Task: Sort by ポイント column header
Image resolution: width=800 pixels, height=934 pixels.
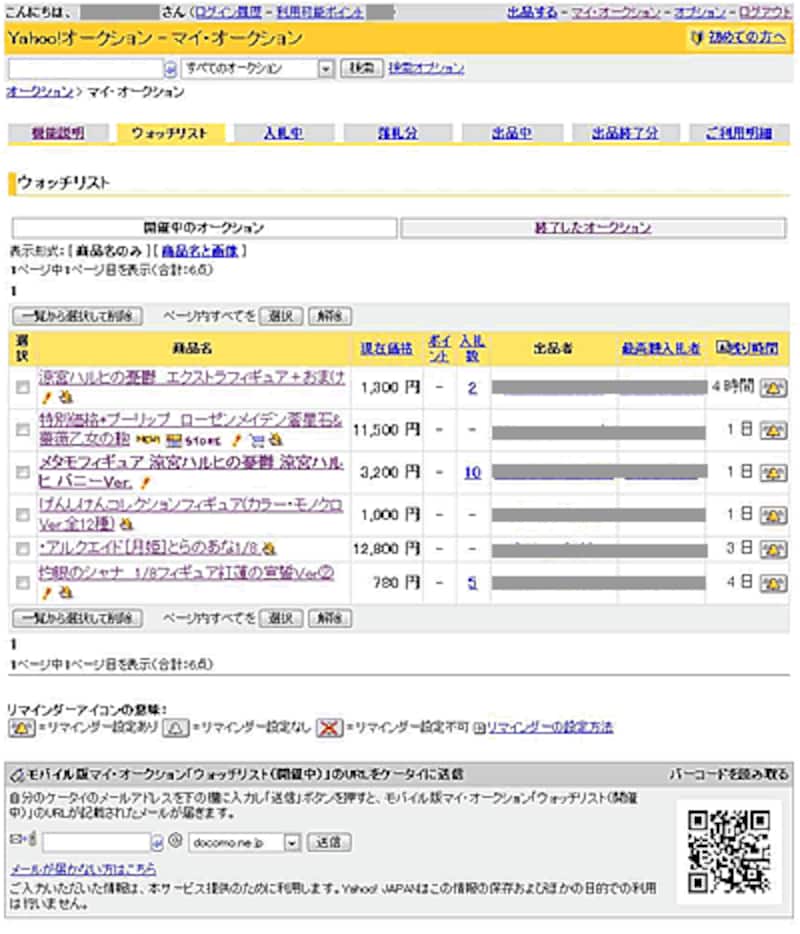Action: point(440,348)
